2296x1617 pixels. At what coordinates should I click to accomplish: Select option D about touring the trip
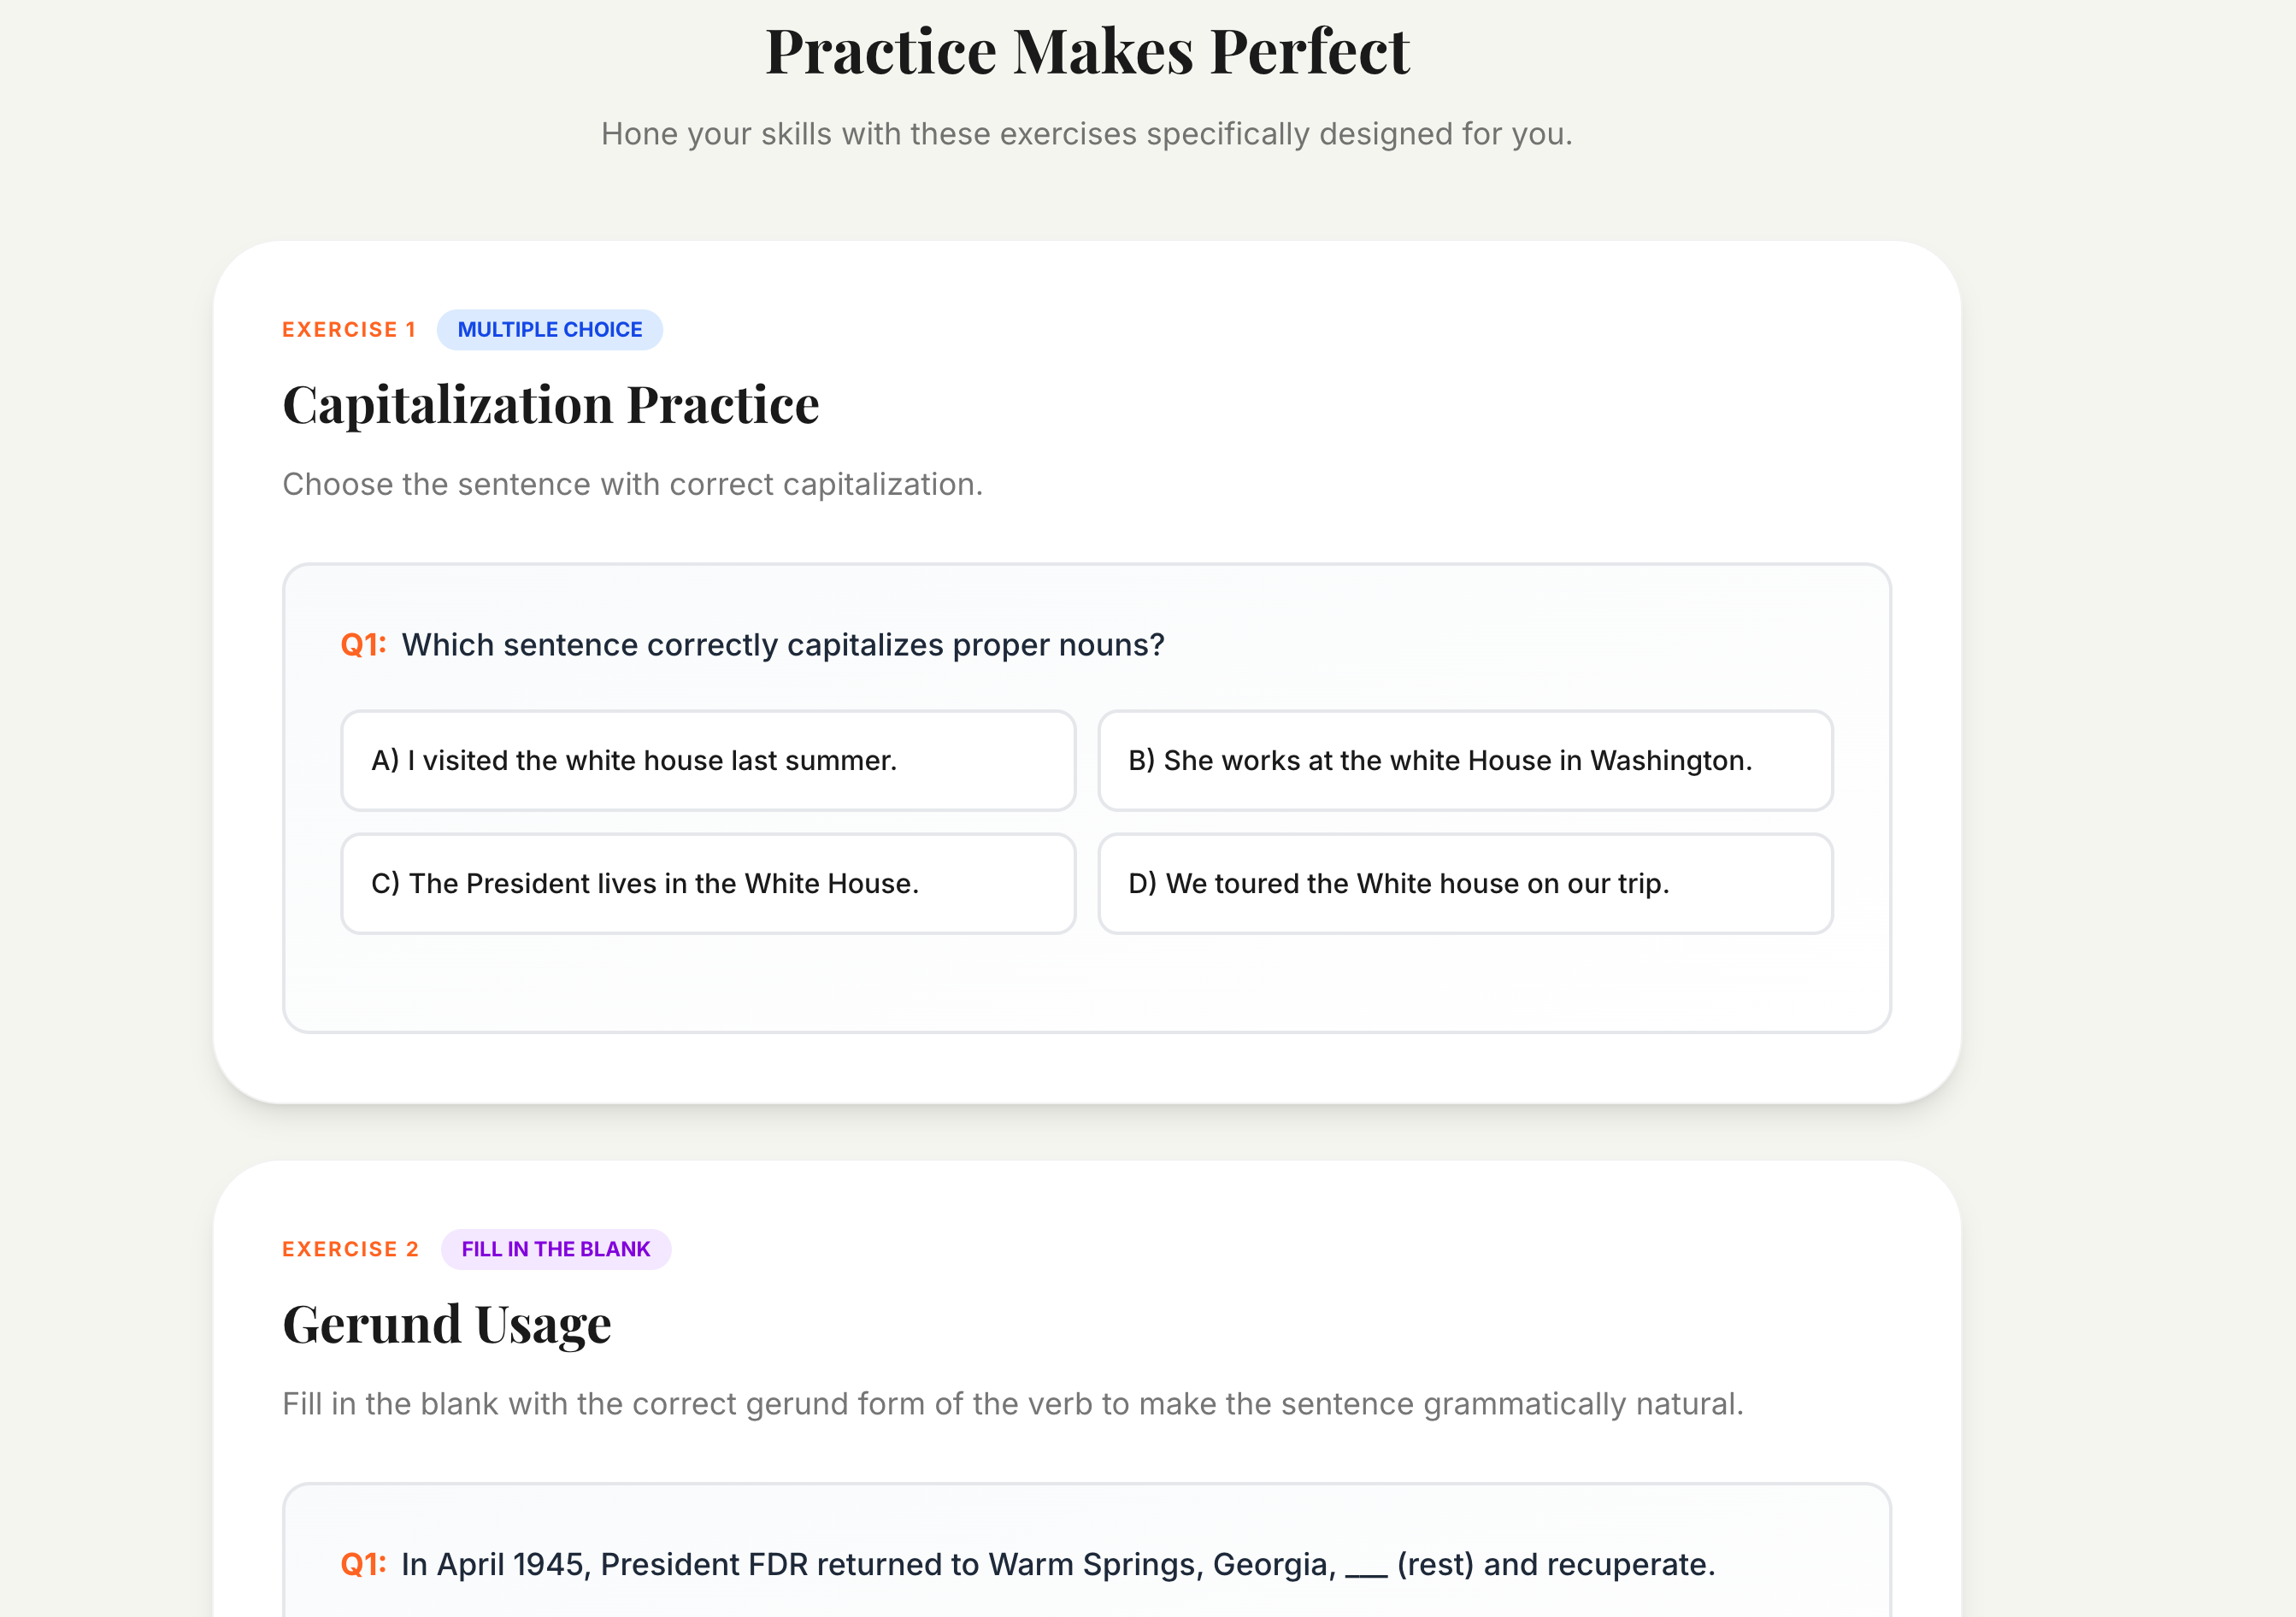(1464, 884)
